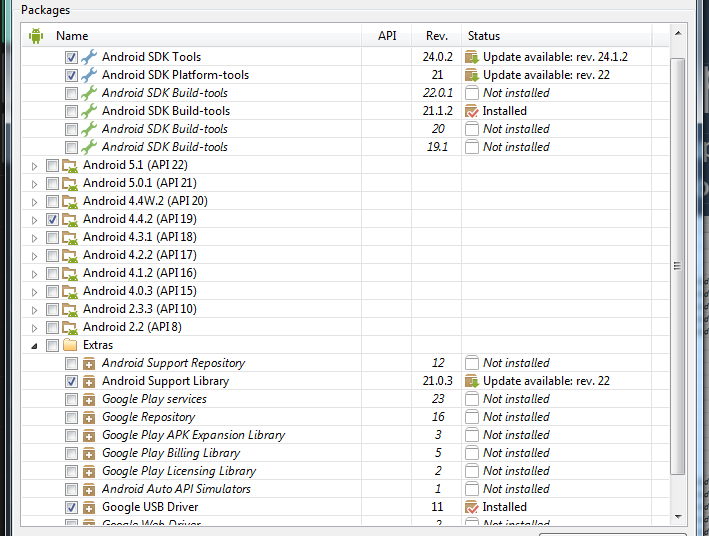Image resolution: width=709 pixels, height=536 pixels.
Task: Uncheck the Android SDK Tools checkbox
Action: click(71, 57)
